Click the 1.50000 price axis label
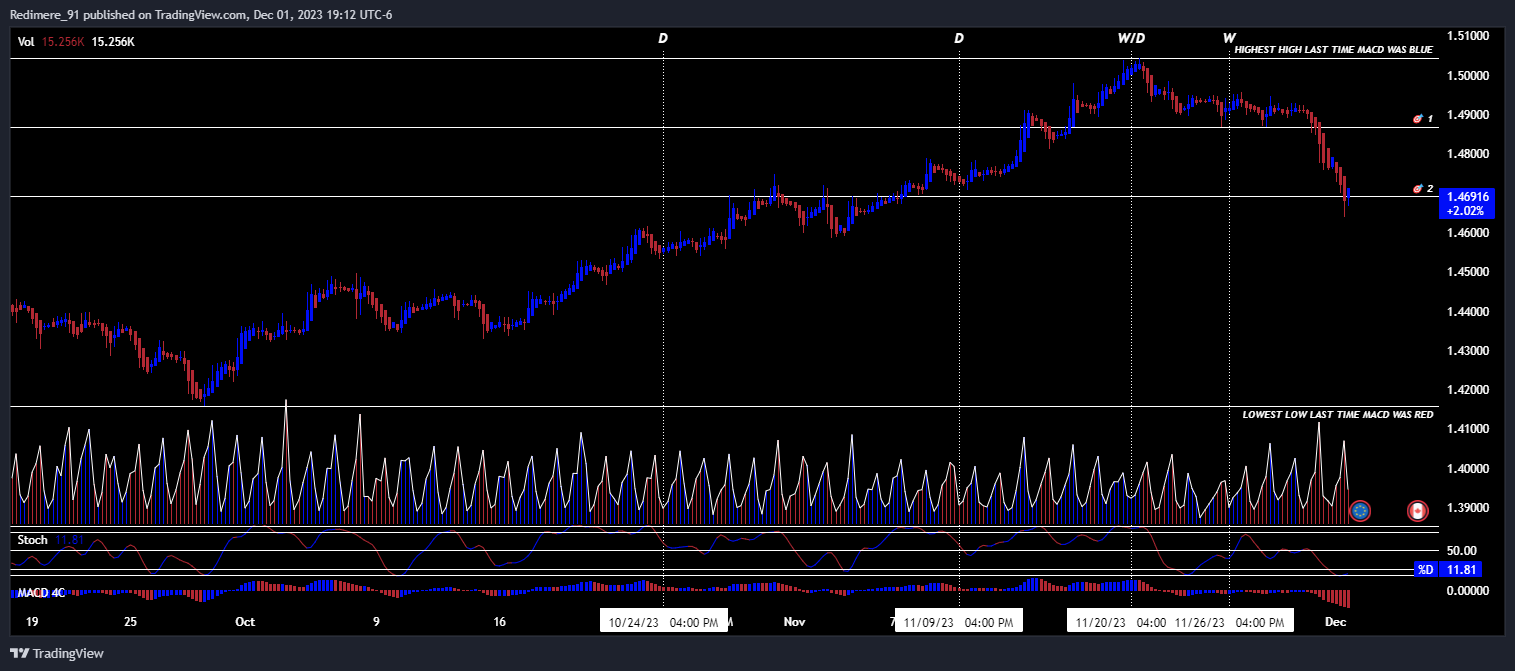The height and width of the screenshot is (671, 1515). click(x=1468, y=76)
